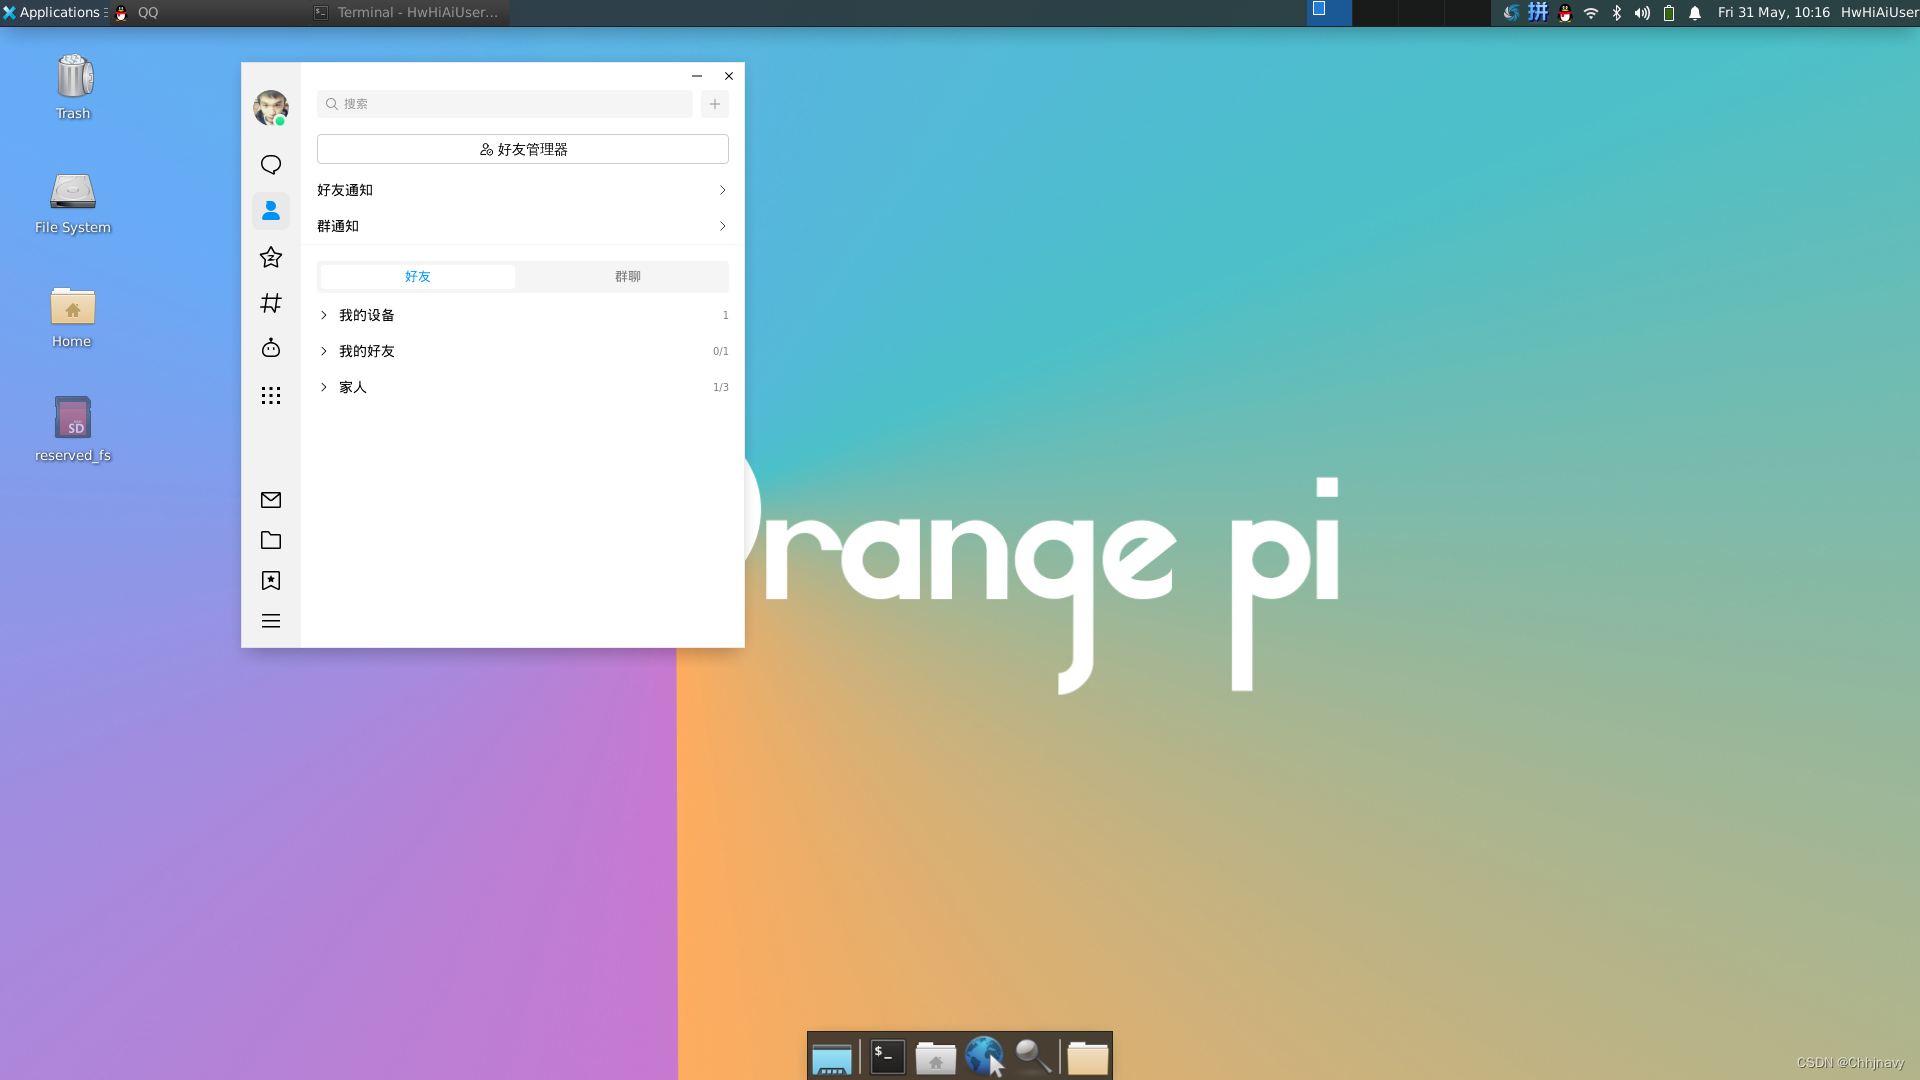1920x1080 pixels.
Task: Open the Wi-Fi network tray icon
Action: 1591,13
